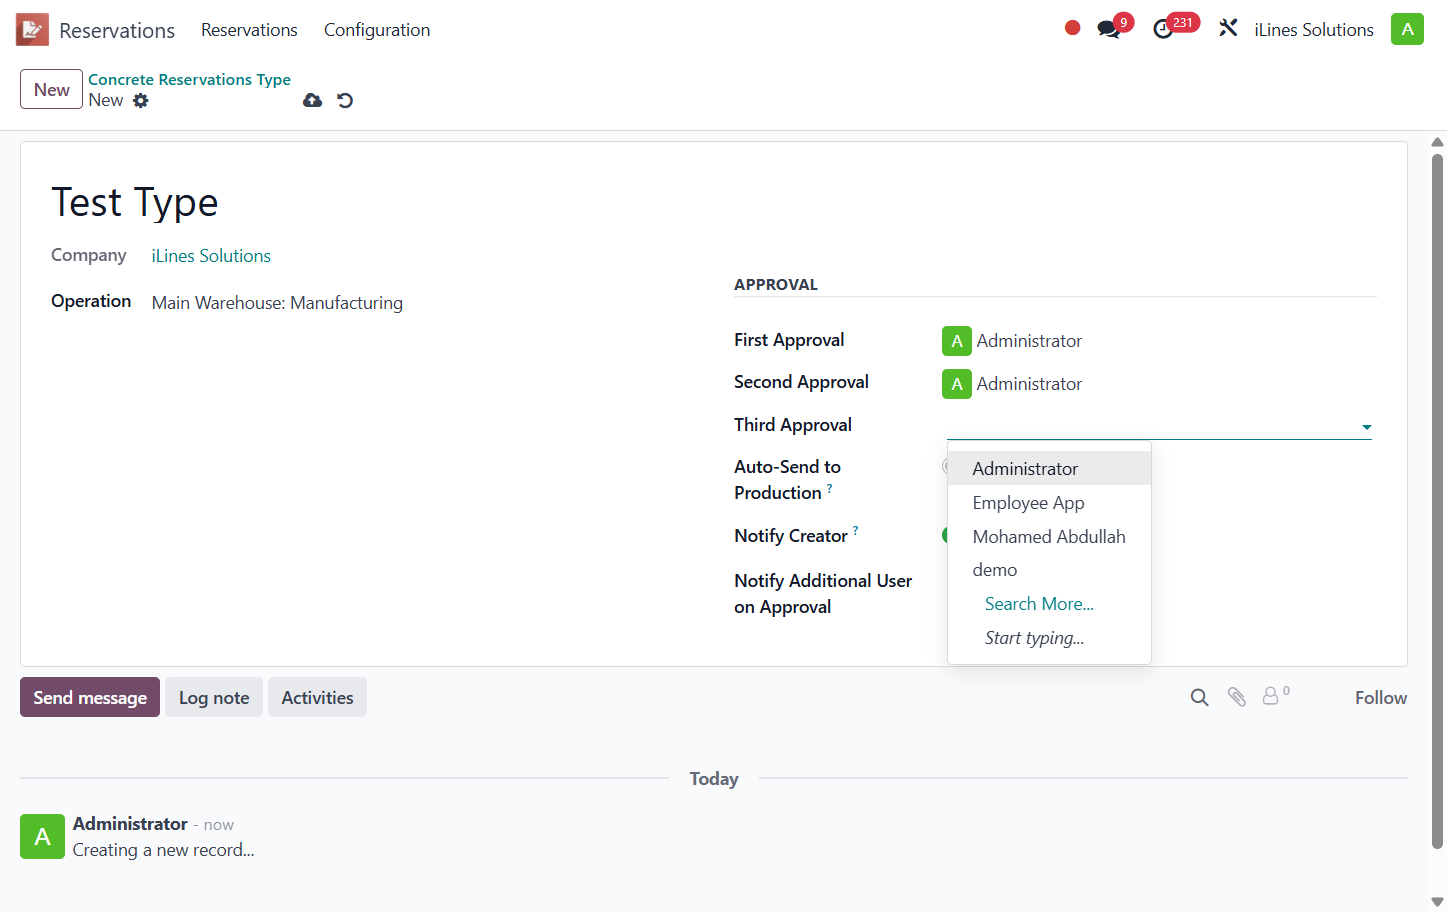The height and width of the screenshot is (912, 1447).
Task: Click Administrator author name in chatter
Action: pos(130,823)
